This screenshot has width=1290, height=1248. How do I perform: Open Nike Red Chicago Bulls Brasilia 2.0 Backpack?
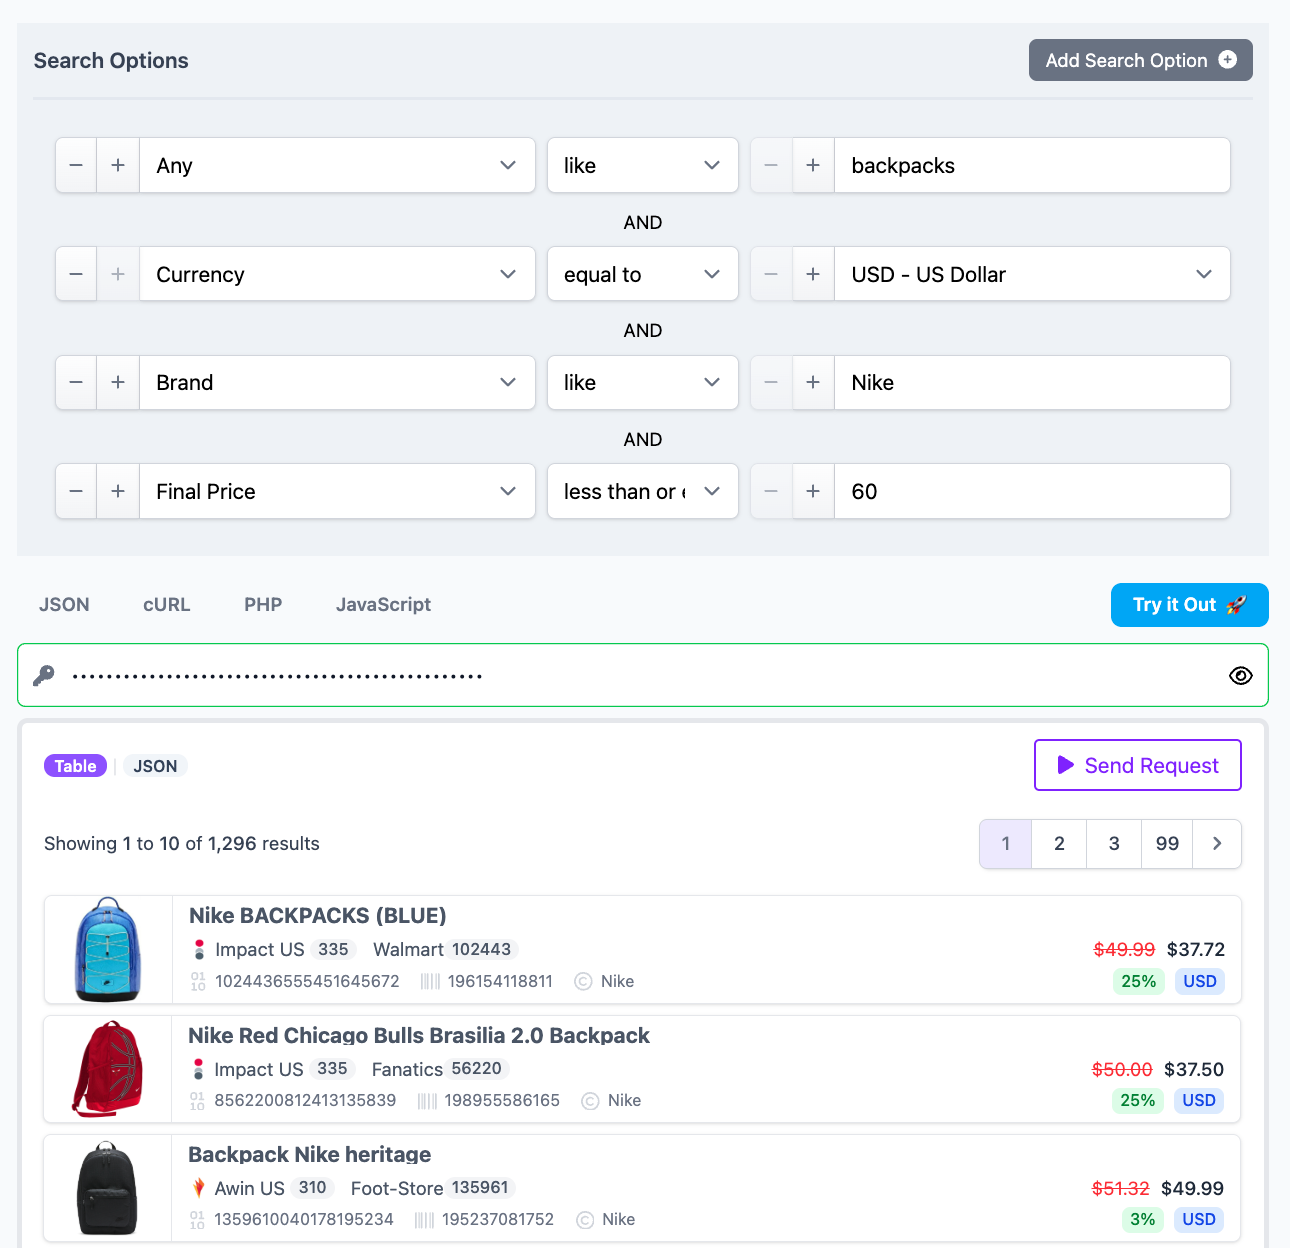pos(419,1035)
